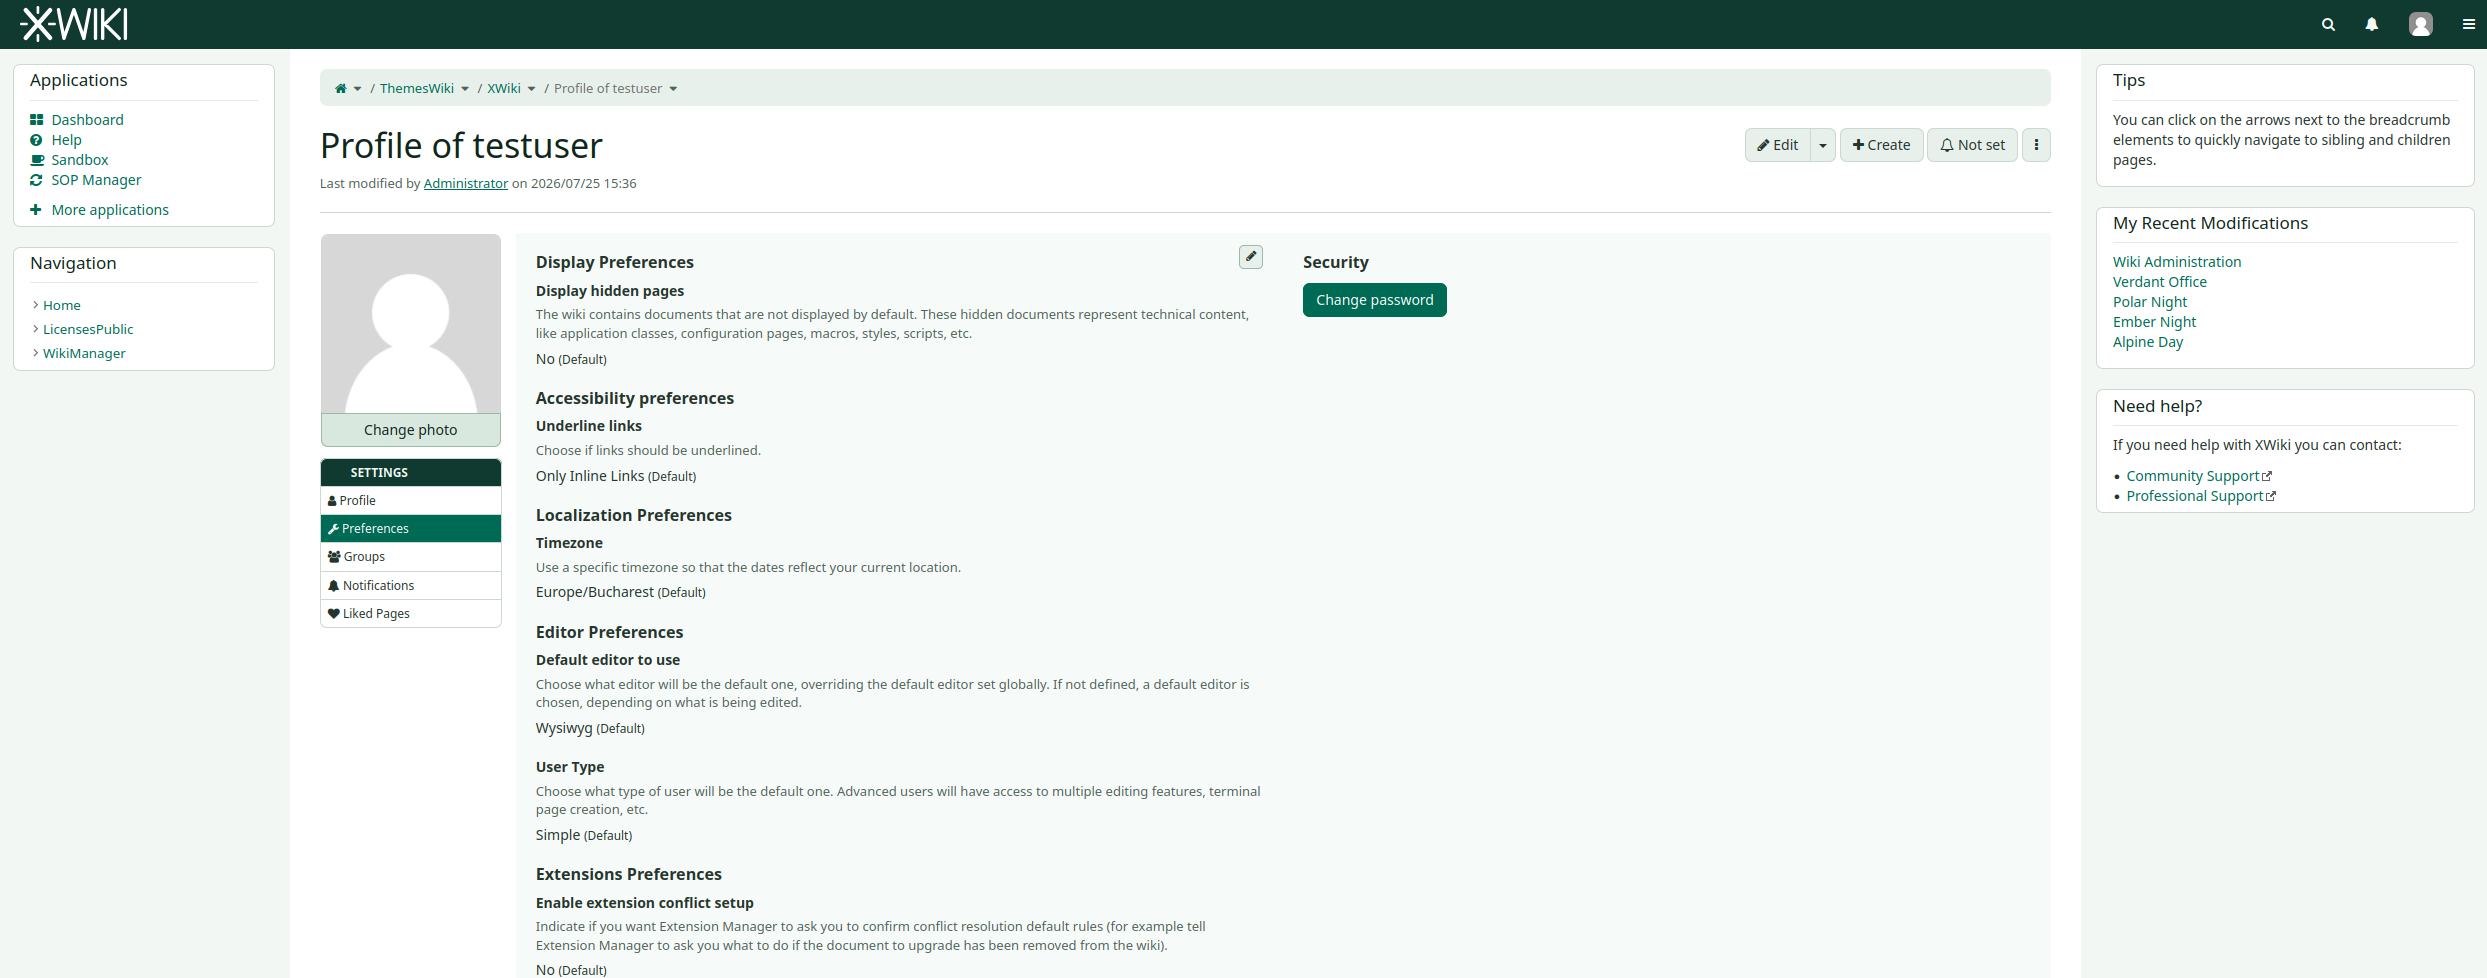Switch to the Profile settings tab

coord(411,501)
